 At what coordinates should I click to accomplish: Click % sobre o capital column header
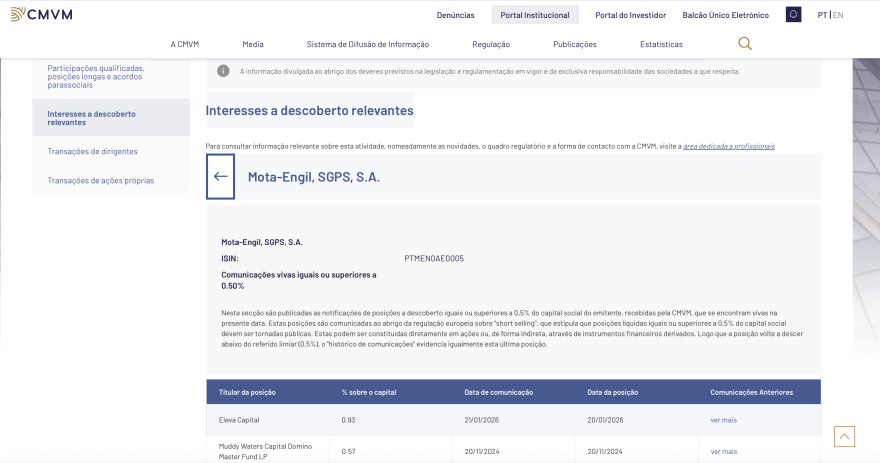[x=369, y=392]
